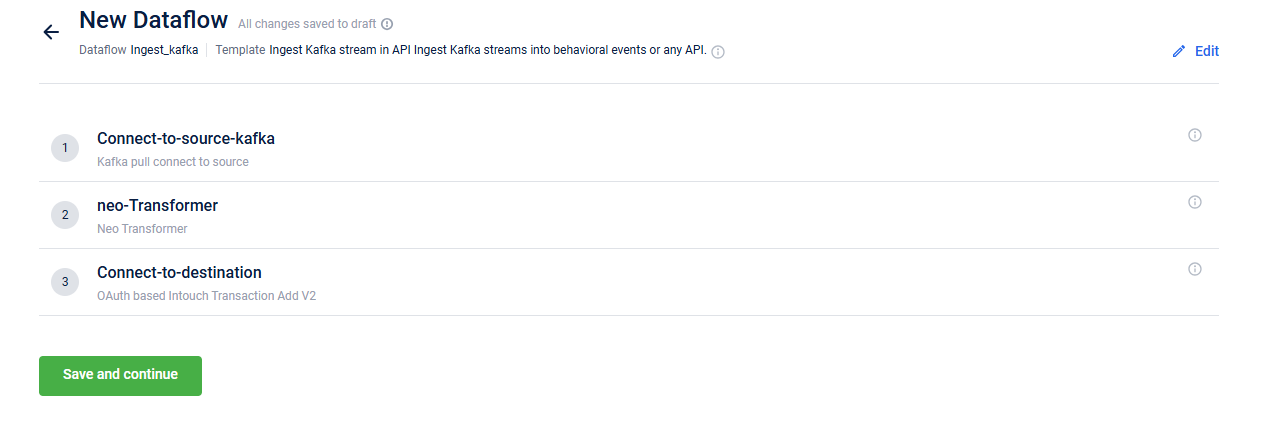The width and height of the screenshot is (1267, 425).
Task: Click info icon after the template description
Action: pos(717,52)
